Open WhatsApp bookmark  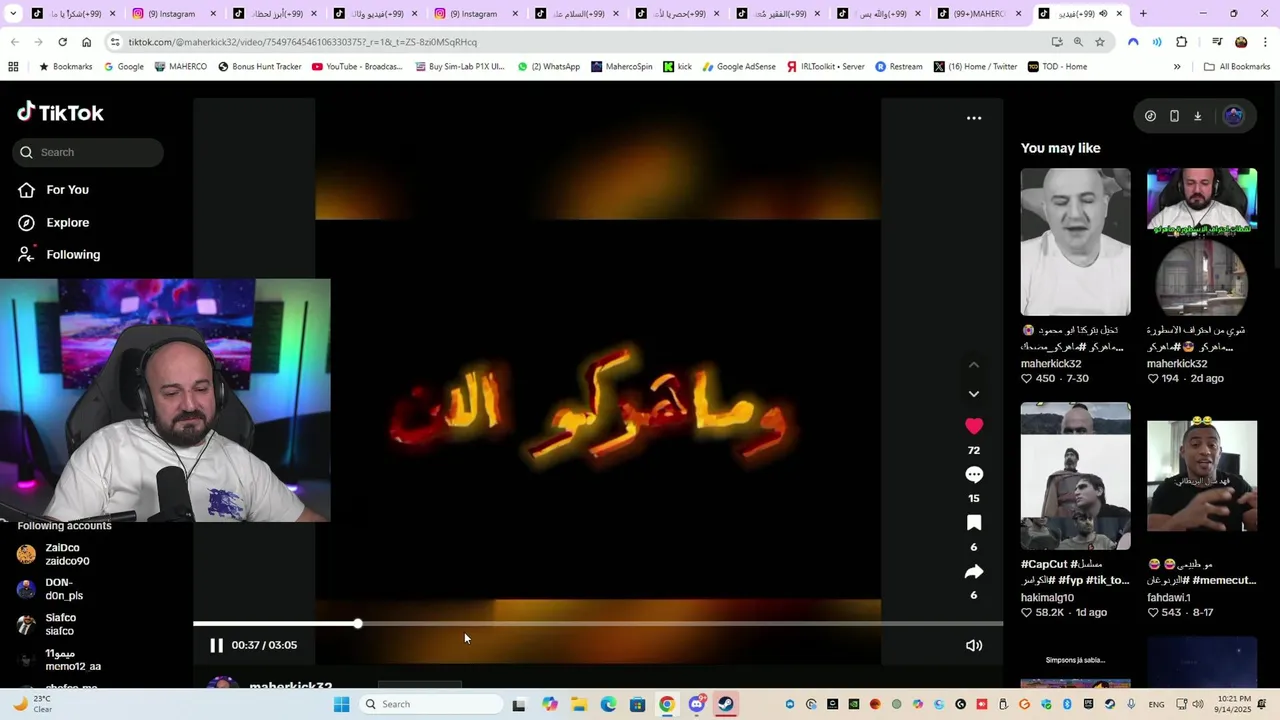point(548,67)
